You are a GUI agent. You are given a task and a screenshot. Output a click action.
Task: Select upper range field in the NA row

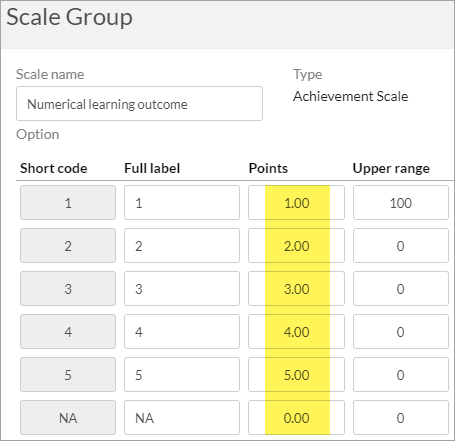coord(401,418)
